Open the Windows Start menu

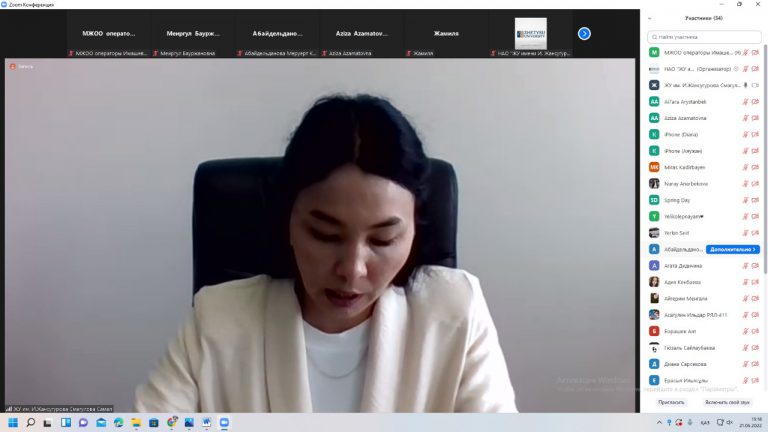(13, 423)
